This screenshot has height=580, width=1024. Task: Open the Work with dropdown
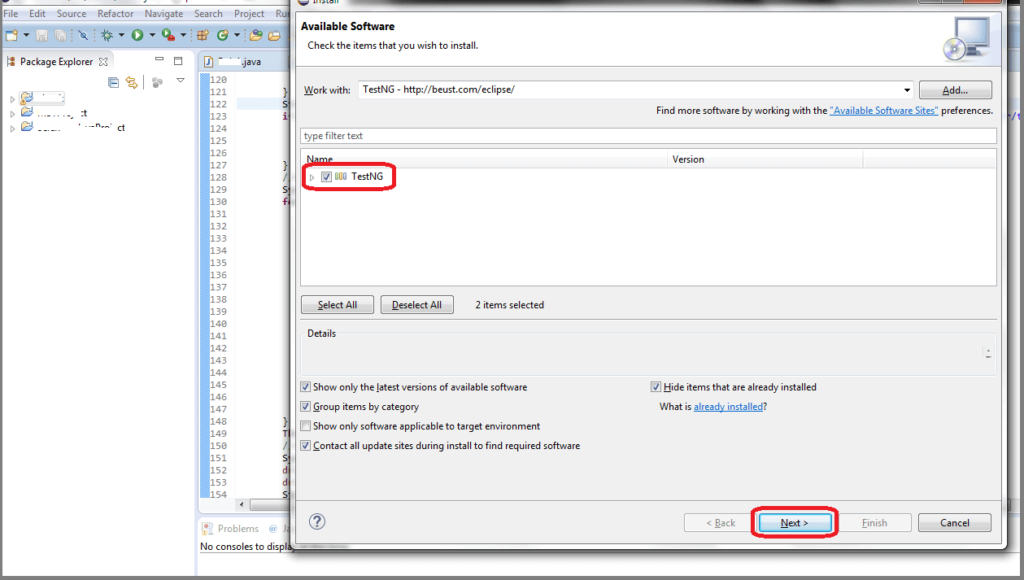click(906, 89)
